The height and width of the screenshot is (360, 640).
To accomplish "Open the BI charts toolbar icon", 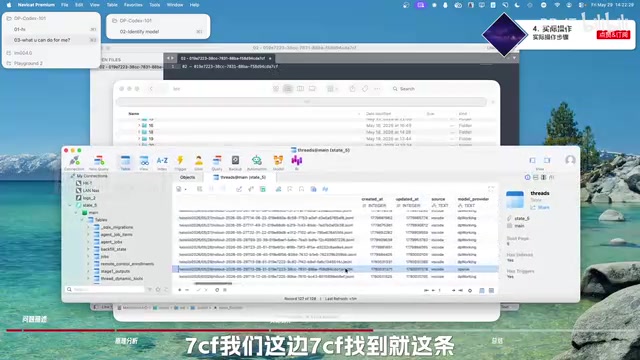I will tap(297, 162).
